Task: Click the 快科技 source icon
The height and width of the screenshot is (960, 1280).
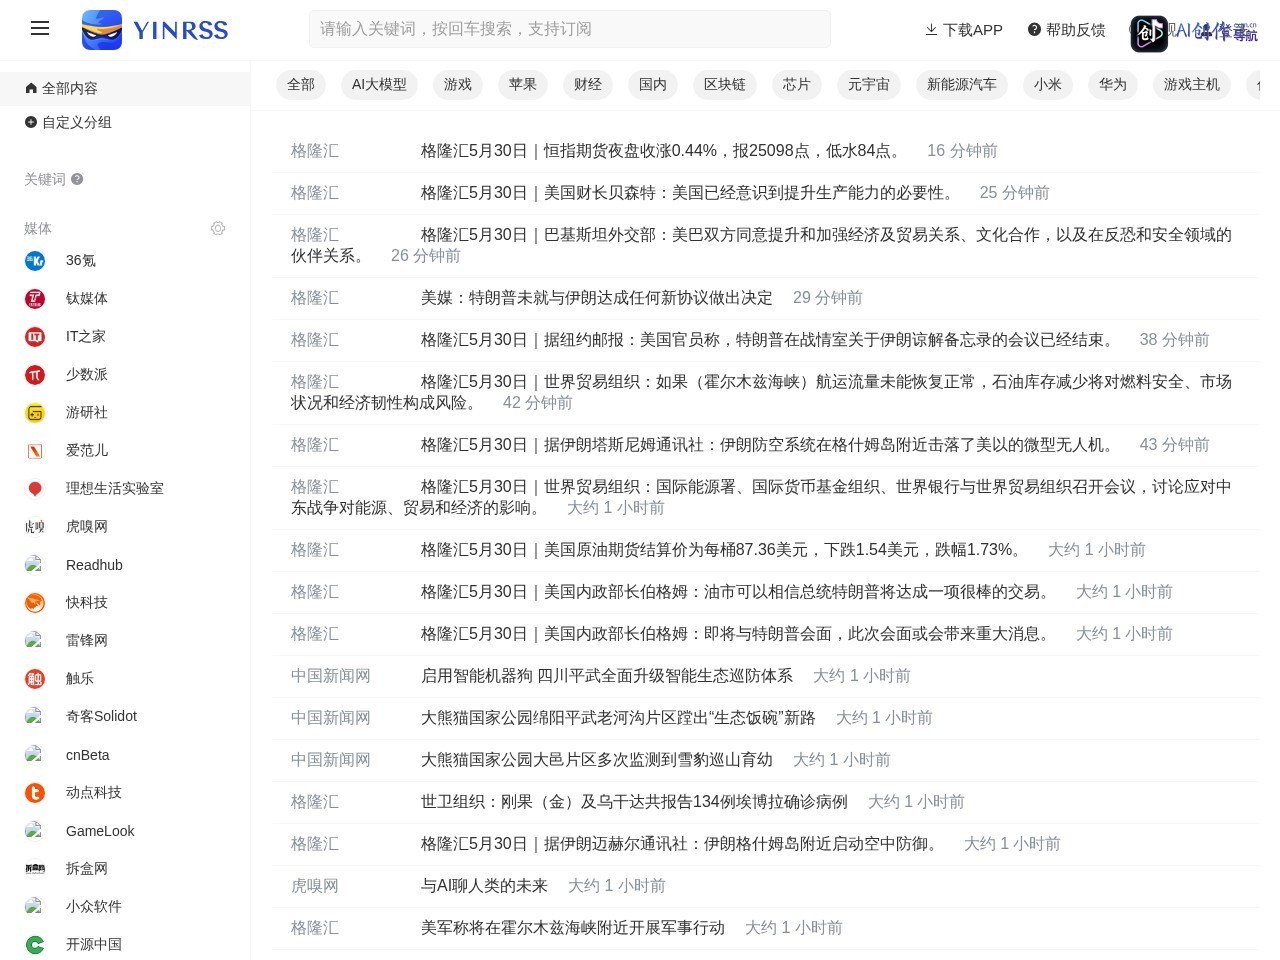Action: pos(35,603)
